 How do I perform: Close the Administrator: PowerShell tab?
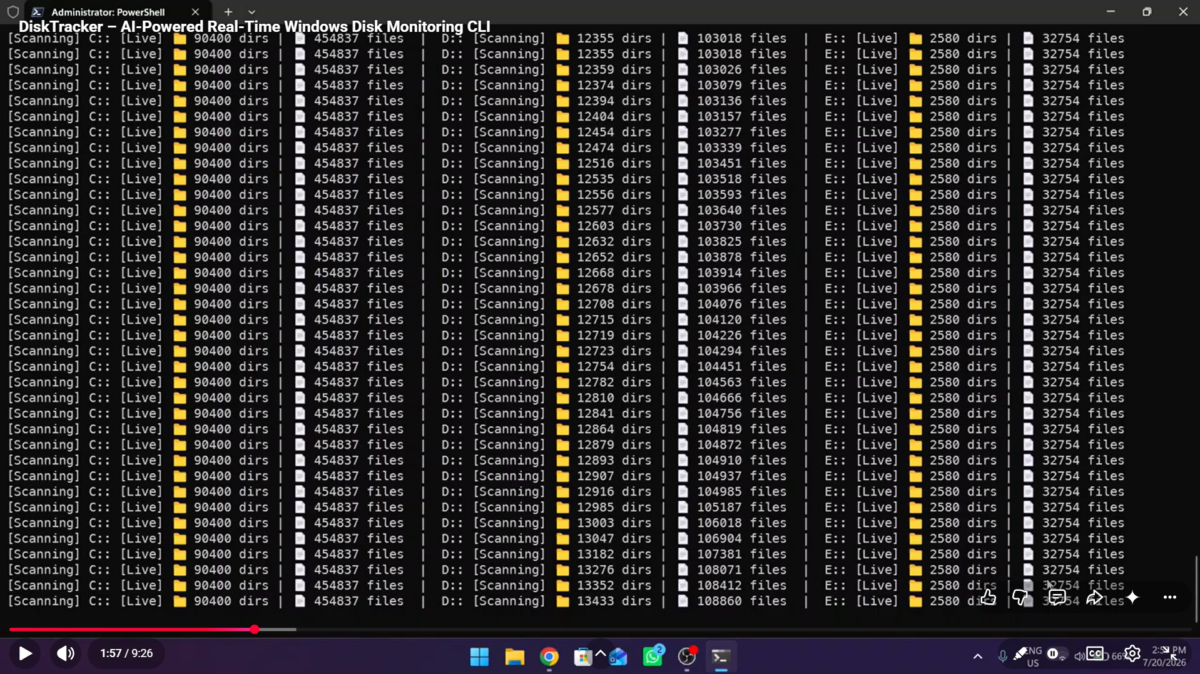tap(195, 12)
